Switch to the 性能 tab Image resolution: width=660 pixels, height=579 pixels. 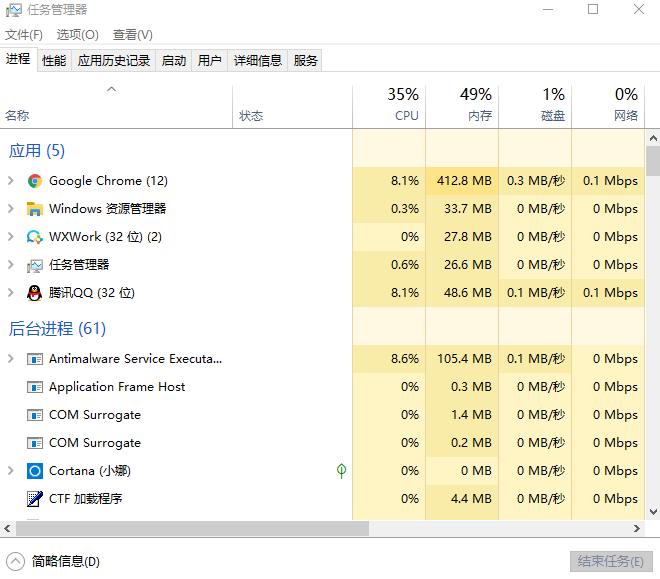tap(54, 61)
